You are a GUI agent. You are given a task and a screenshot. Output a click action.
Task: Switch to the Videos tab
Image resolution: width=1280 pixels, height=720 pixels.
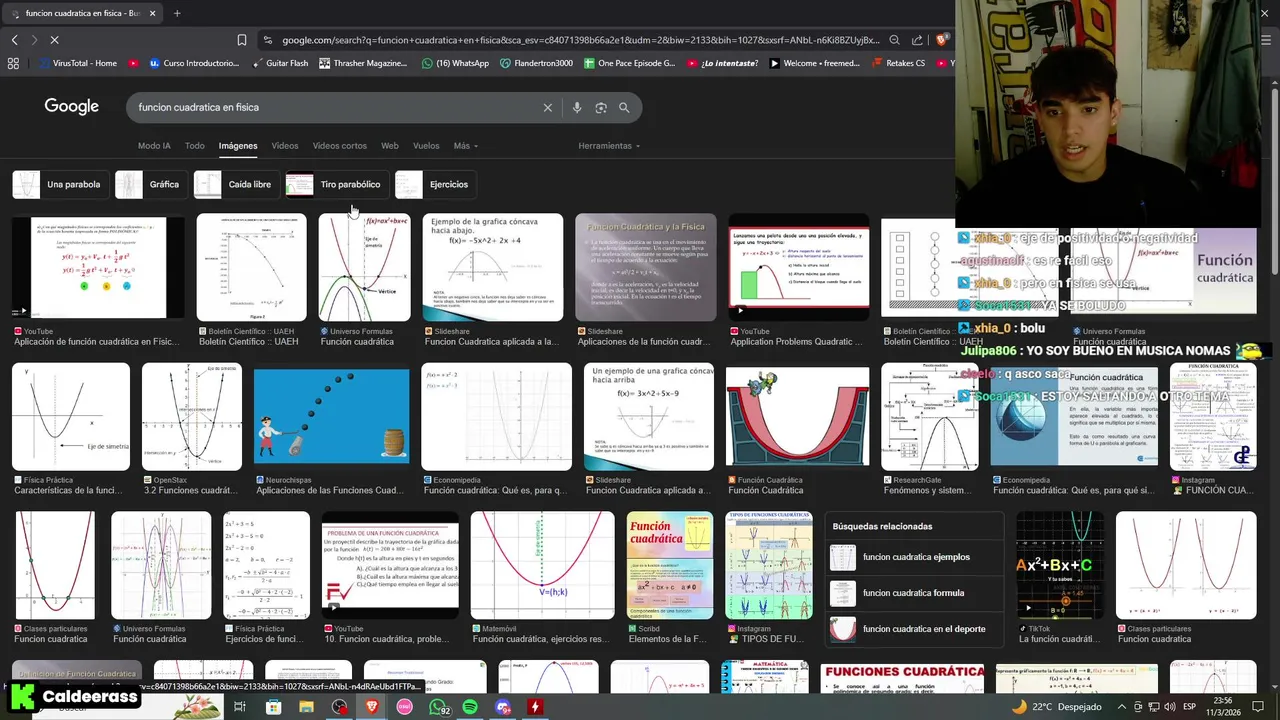285,146
